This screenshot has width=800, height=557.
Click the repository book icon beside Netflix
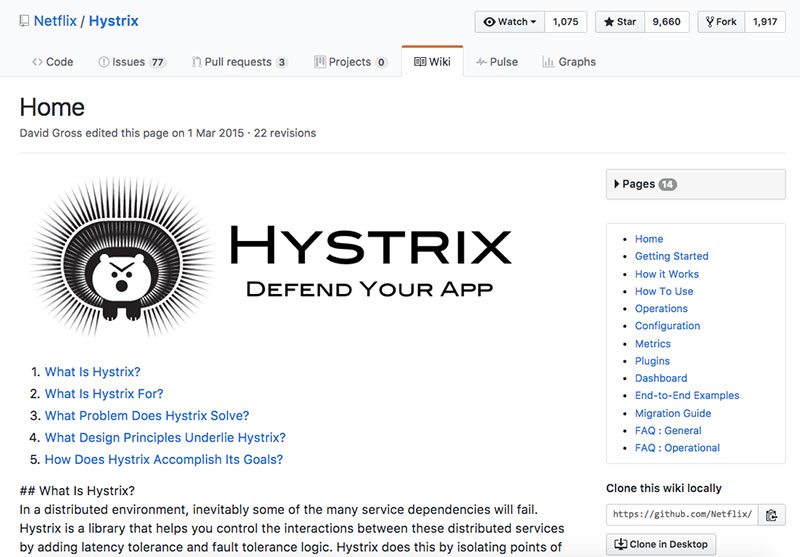coord(24,21)
